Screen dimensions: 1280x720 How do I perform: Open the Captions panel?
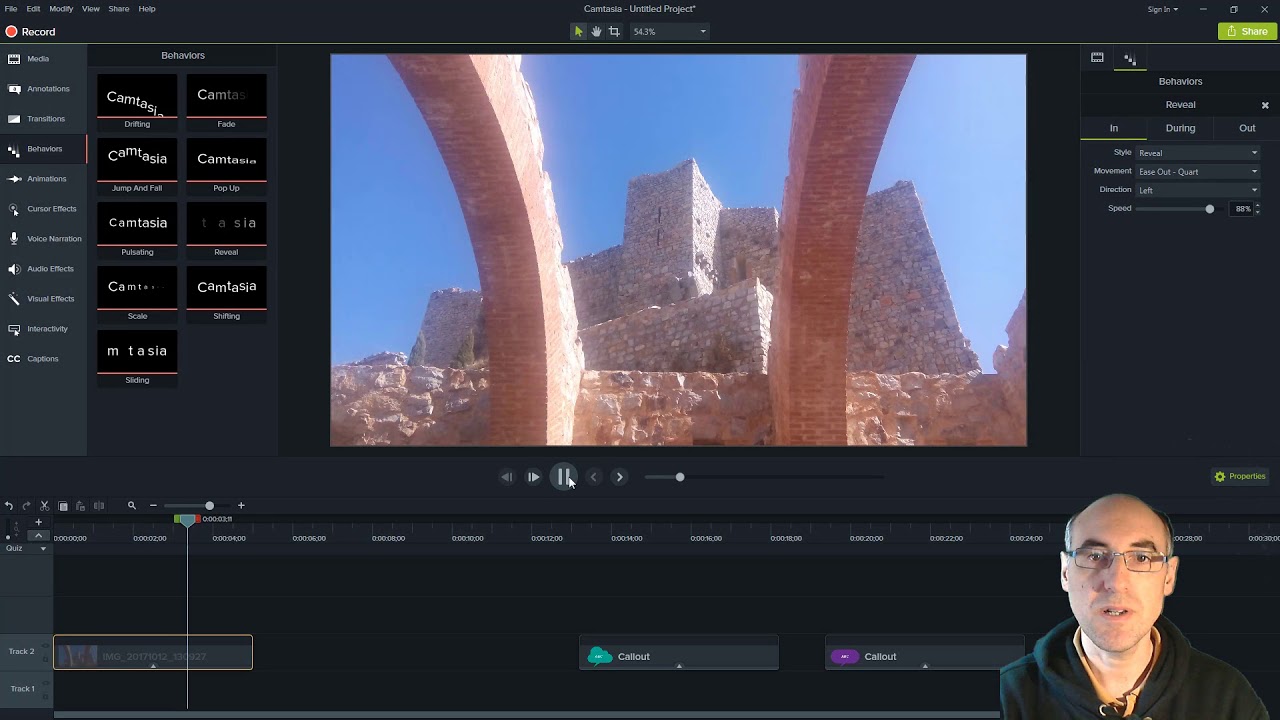43,359
